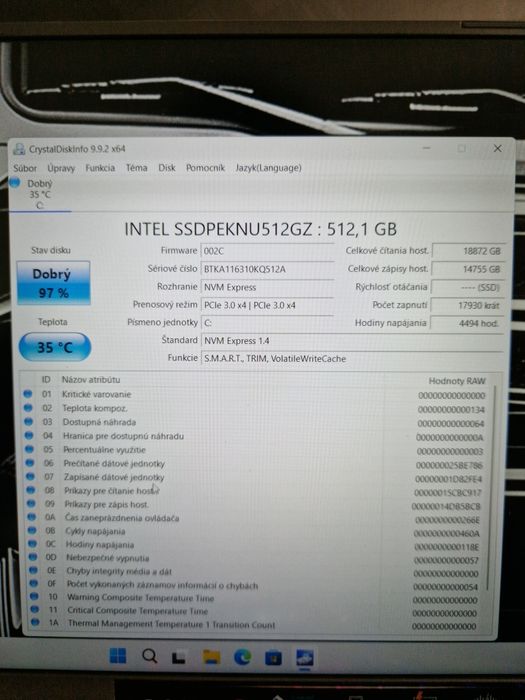The image size is (525, 700).
Task: Select the Prečítané dátové jednotky row
Action: coord(254,464)
